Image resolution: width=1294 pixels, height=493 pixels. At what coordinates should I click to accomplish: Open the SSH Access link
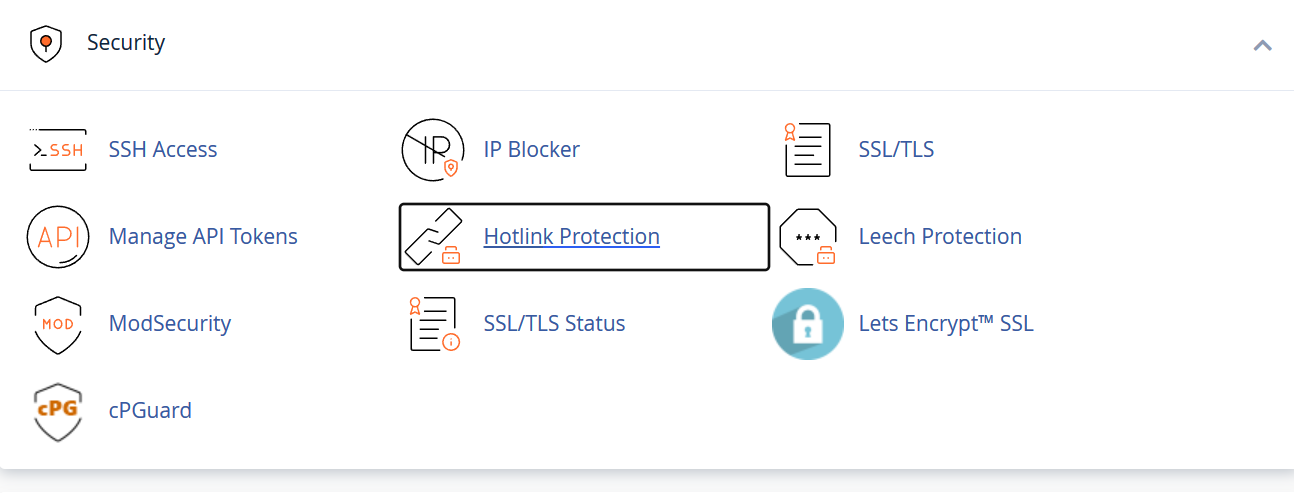(x=163, y=150)
